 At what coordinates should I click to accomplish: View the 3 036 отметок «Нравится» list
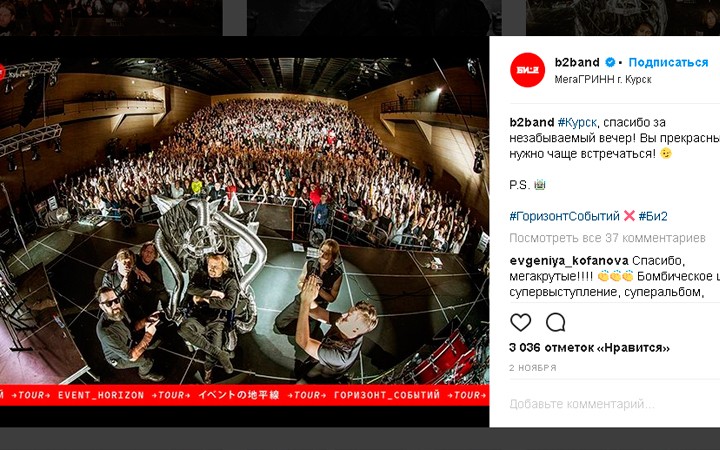coord(589,348)
